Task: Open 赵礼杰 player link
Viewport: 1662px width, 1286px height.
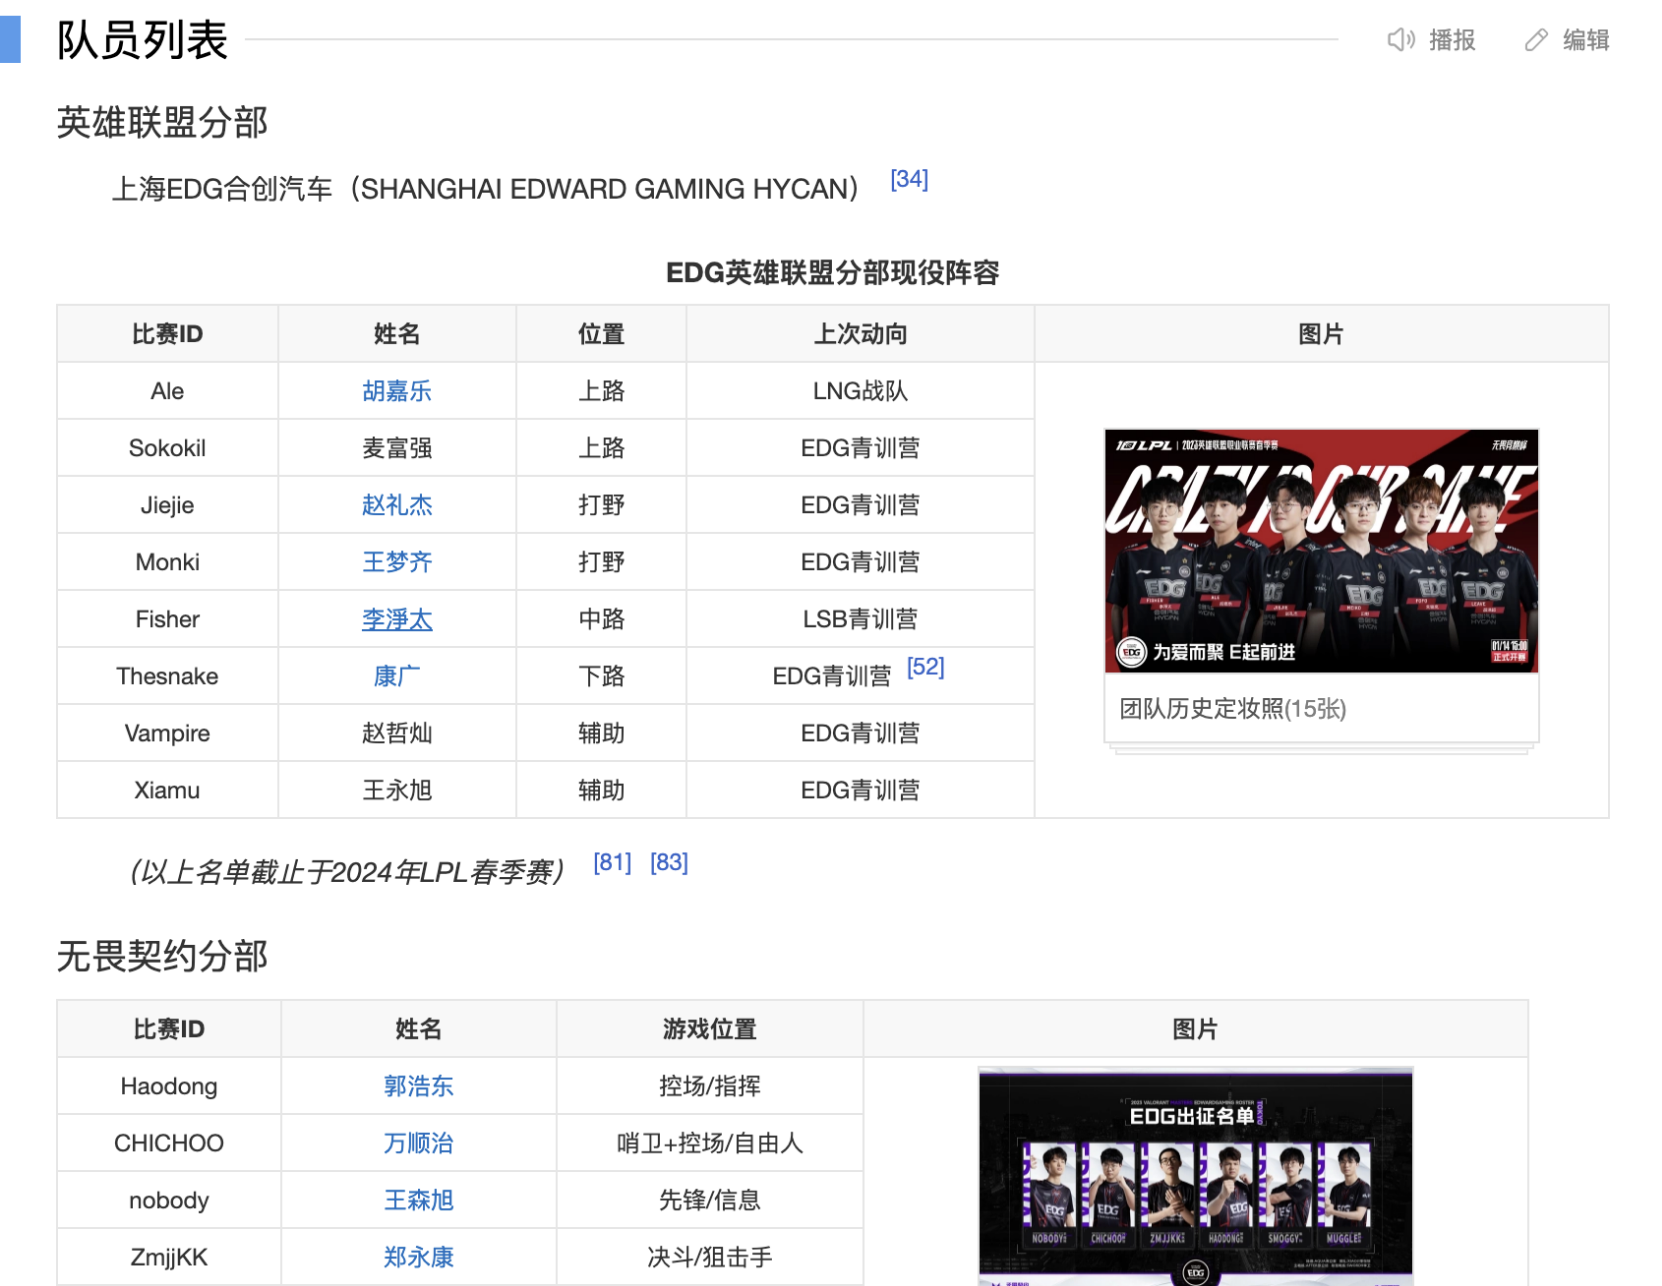Action: coord(397,505)
